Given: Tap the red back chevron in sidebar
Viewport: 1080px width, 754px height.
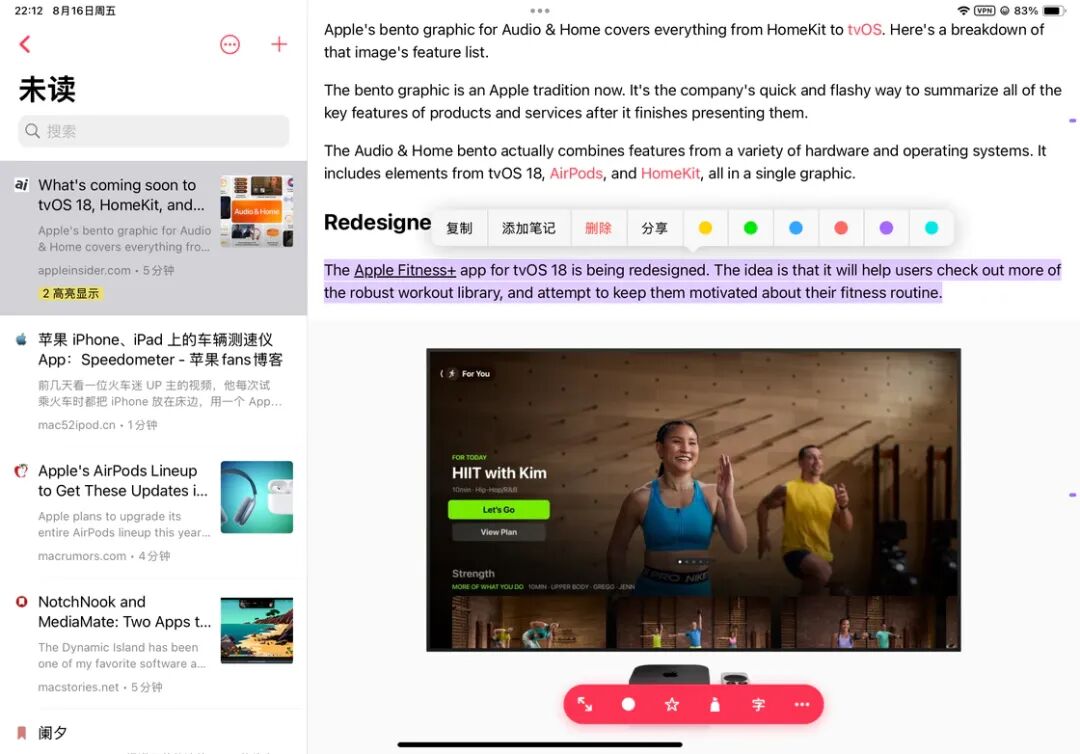Looking at the screenshot, I should 25,45.
